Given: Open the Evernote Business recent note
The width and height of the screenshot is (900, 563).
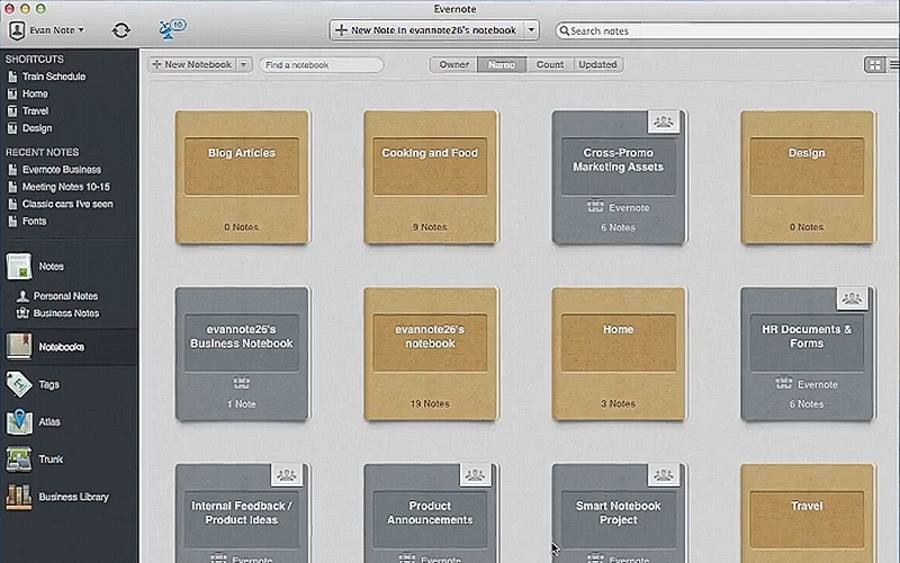Looking at the screenshot, I should pyautogui.click(x=61, y=169).
